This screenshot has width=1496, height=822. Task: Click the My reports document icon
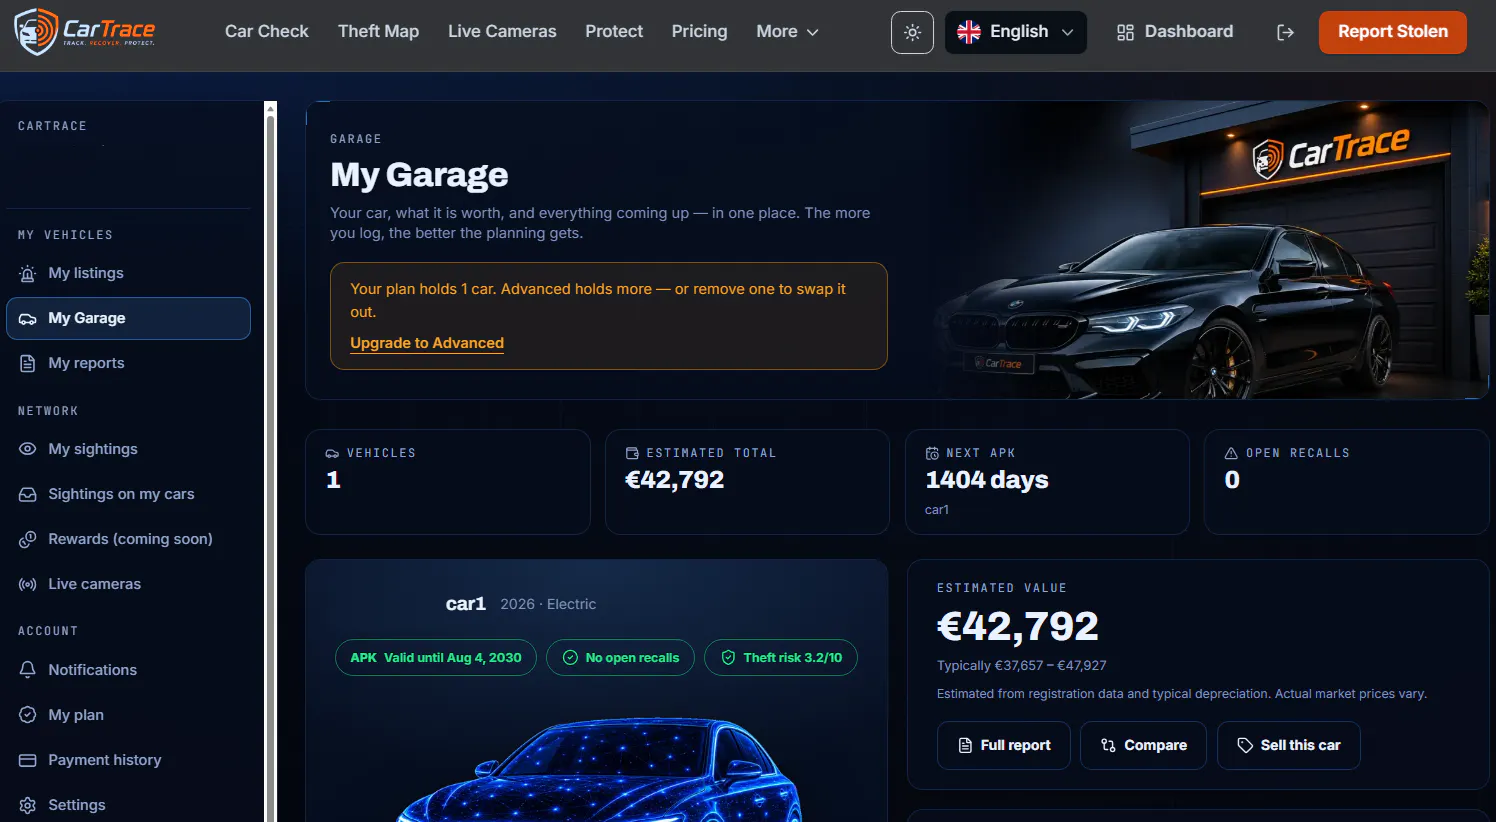point(28,364)
